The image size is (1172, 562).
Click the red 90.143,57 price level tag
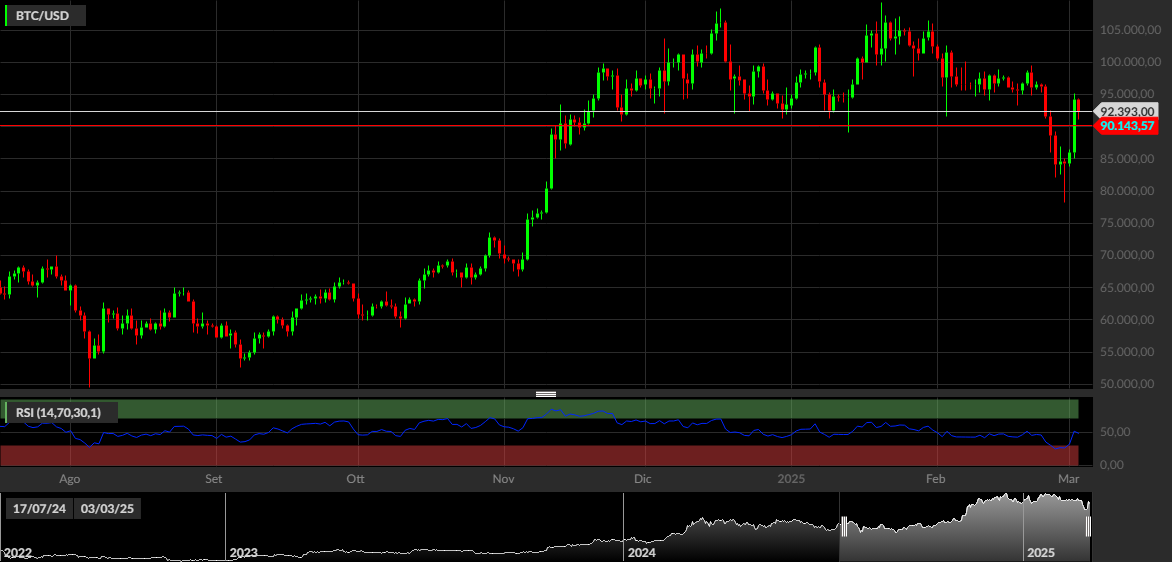tap(1128, 126)
